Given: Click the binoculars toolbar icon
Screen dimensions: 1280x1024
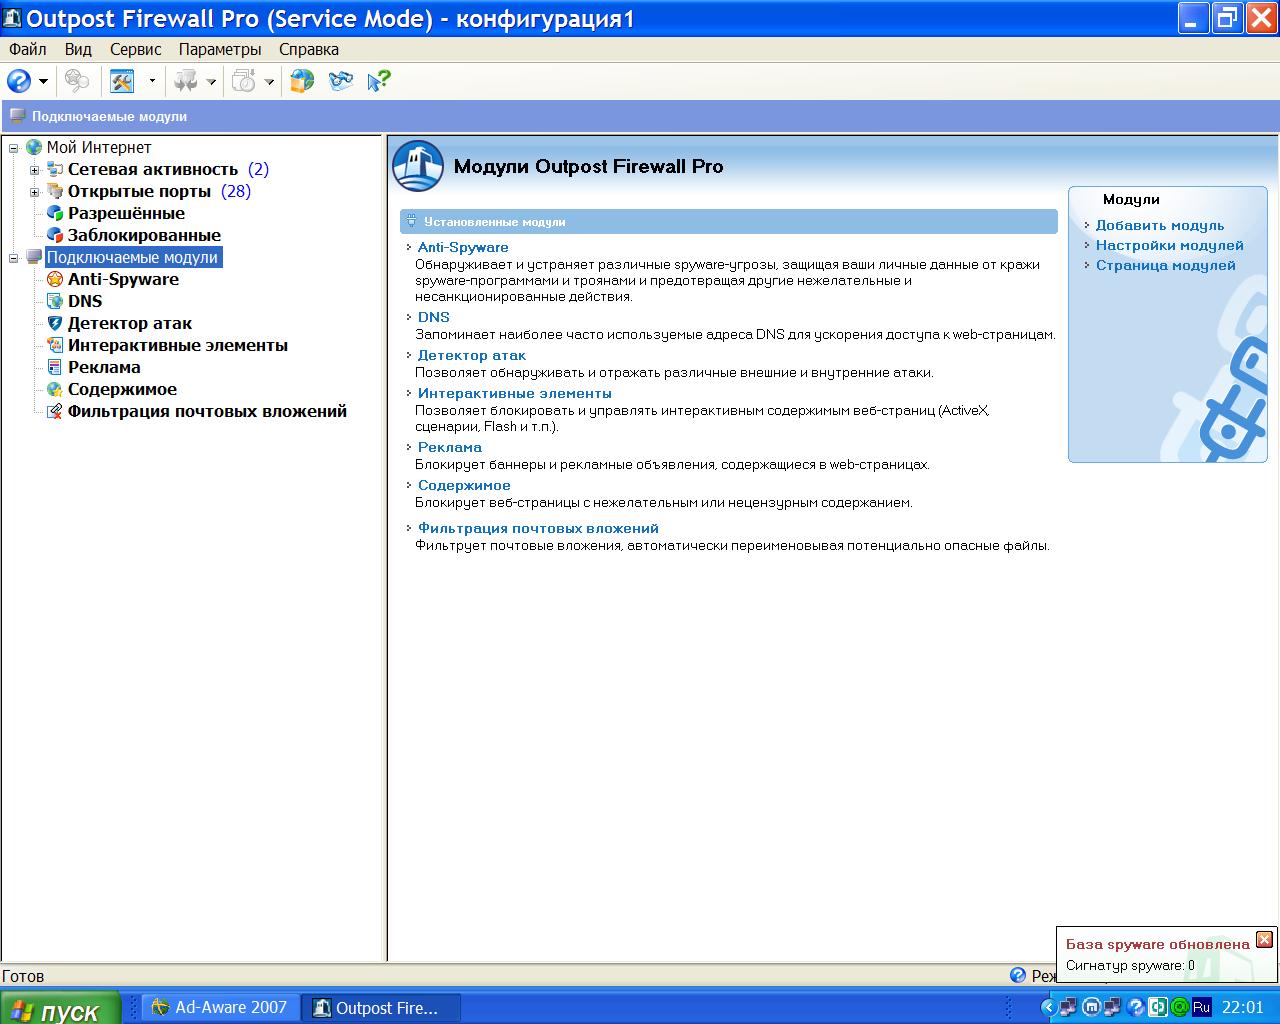Looking at the screenshot, I should tap(341, 81).
